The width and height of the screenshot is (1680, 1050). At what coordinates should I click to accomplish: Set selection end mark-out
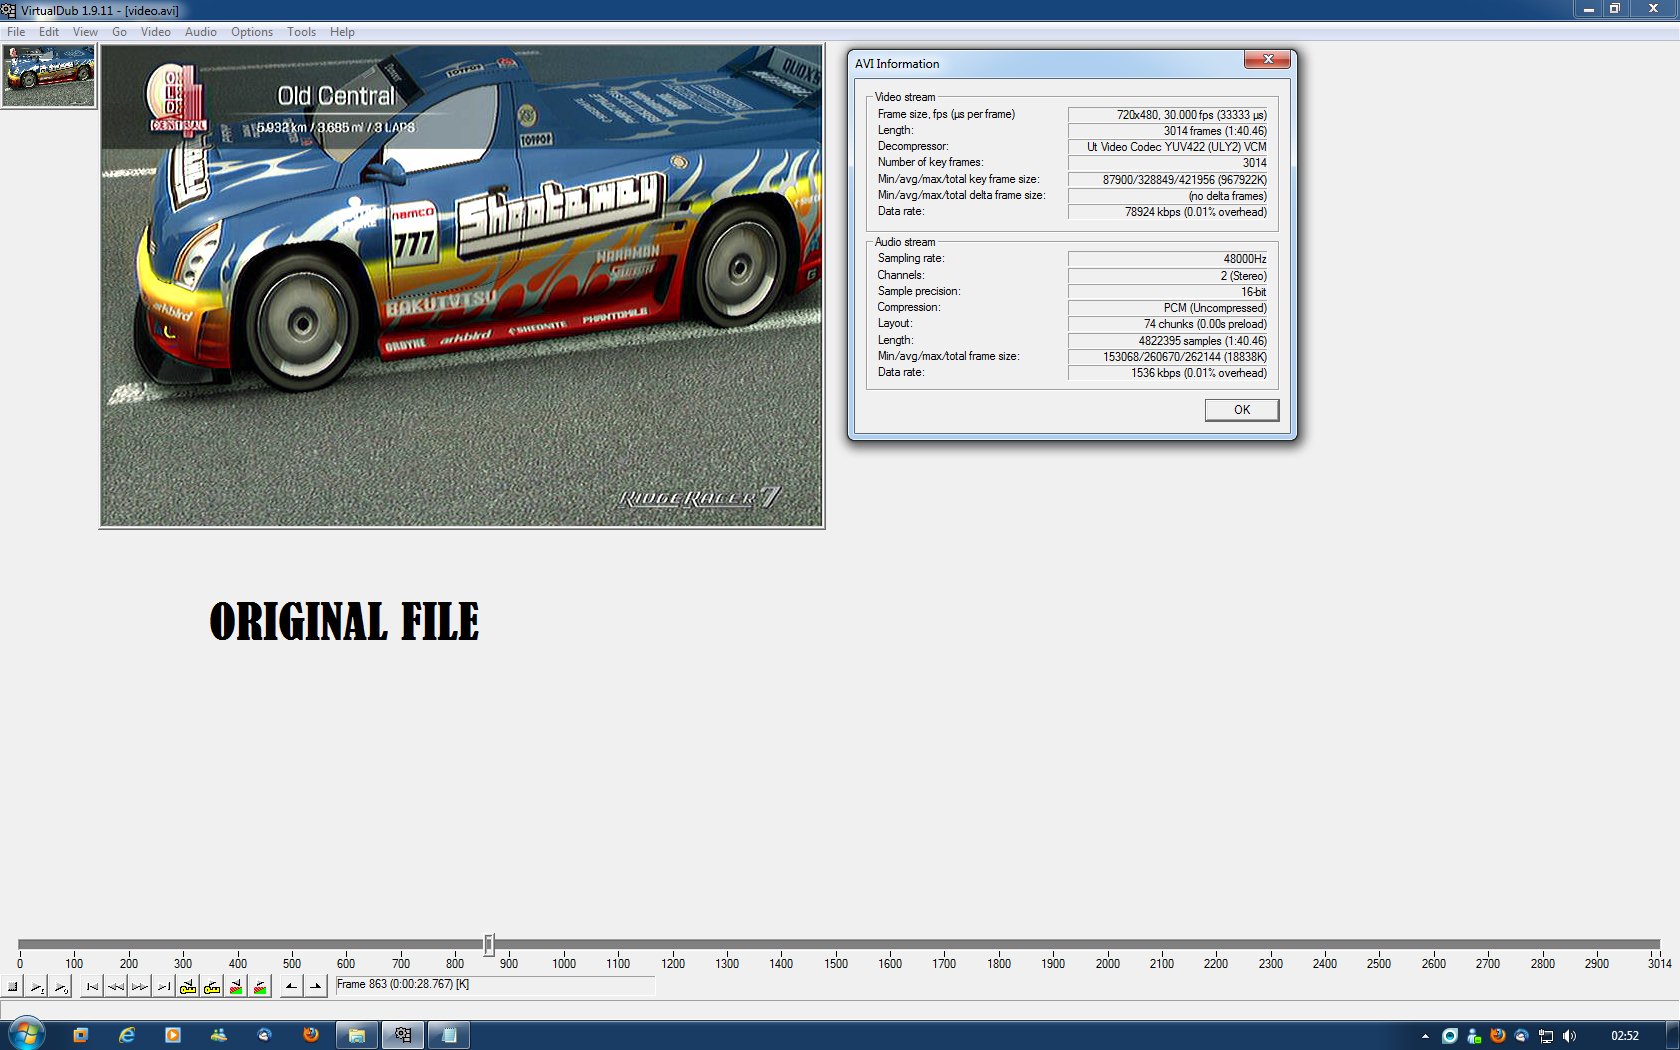315,987
